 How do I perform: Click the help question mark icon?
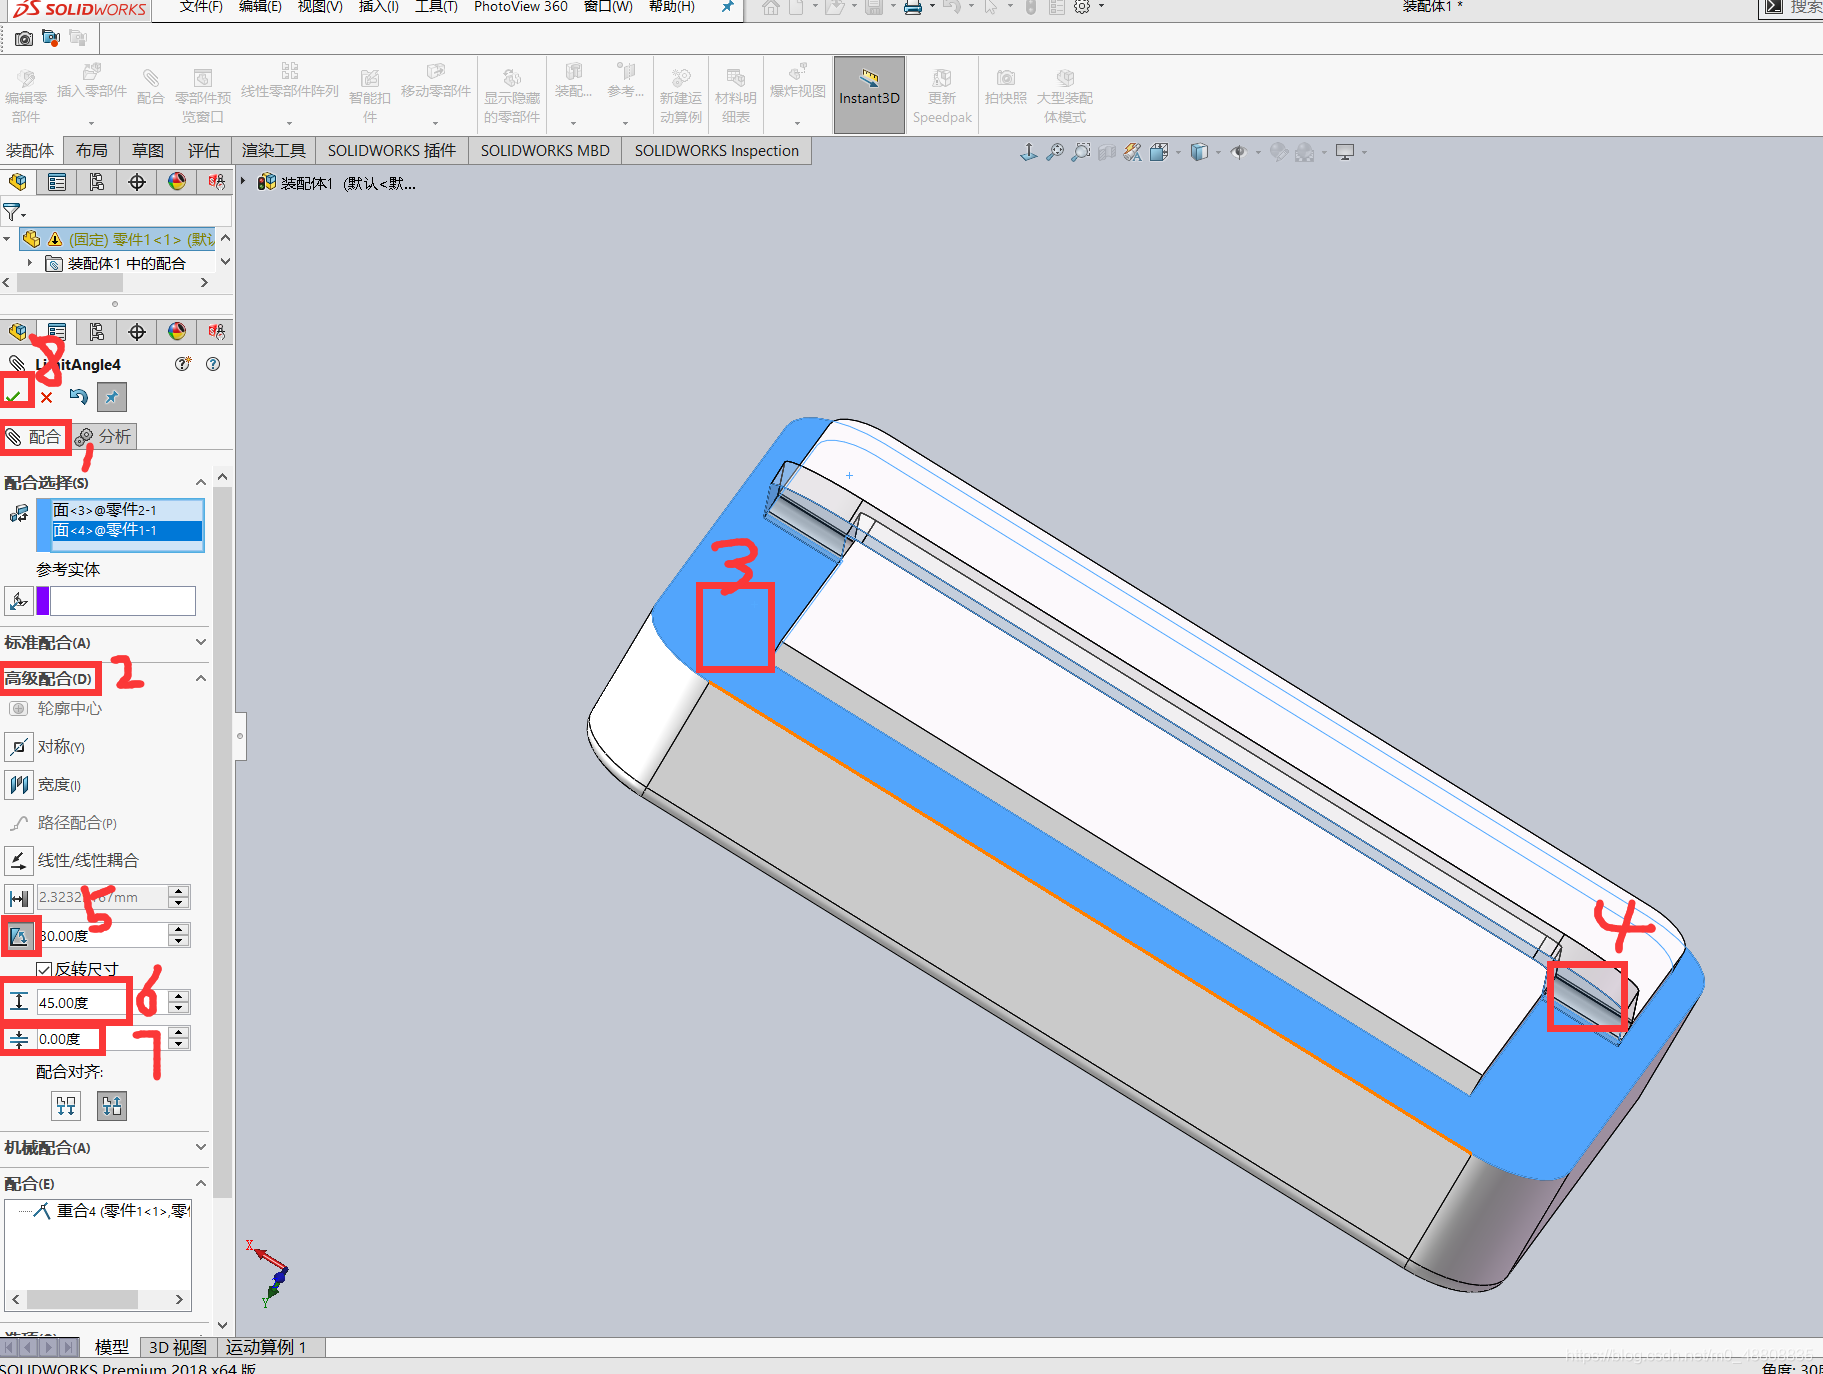[x=213, y=364]
